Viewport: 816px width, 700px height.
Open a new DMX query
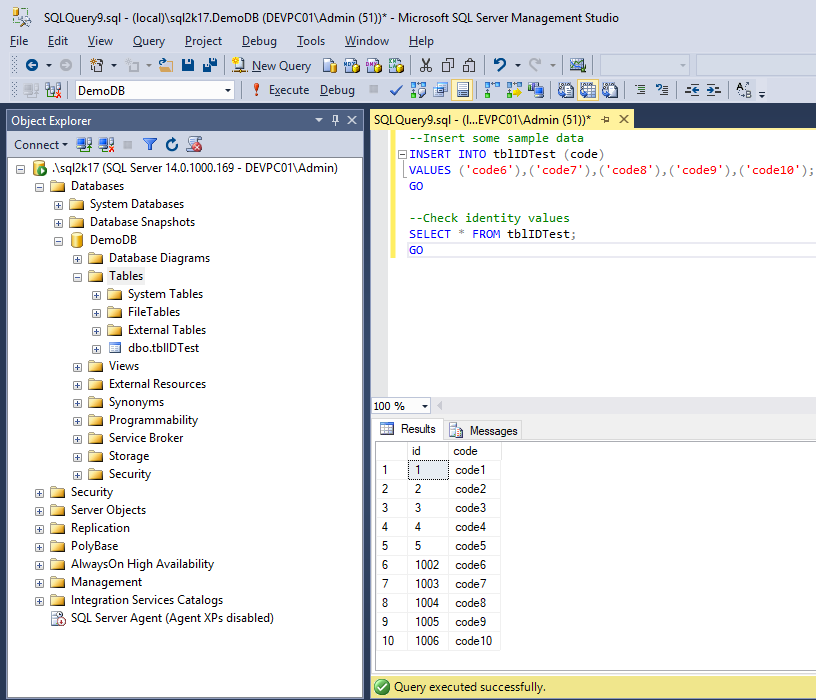pyautogui.click(x=374, y=66)
